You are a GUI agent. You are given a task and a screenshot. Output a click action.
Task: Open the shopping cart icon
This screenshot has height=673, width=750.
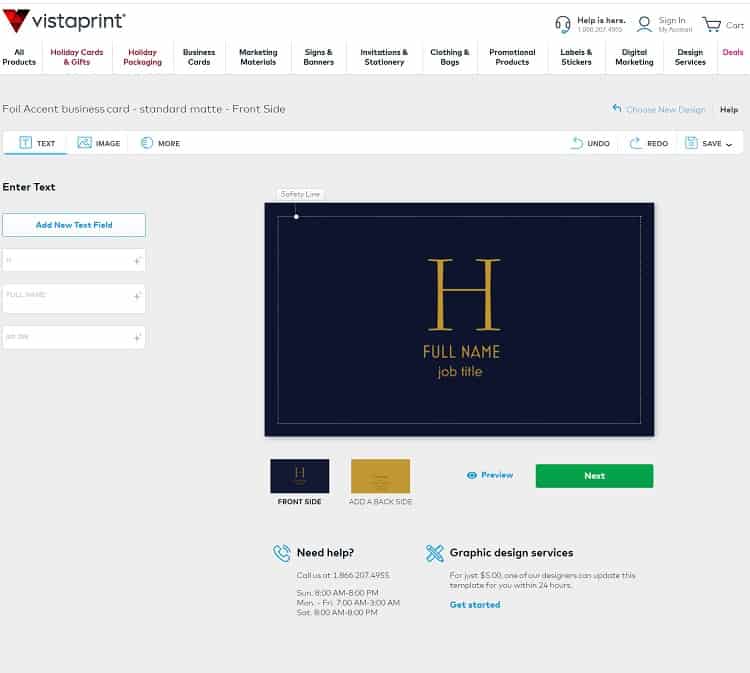click(711, 24)
